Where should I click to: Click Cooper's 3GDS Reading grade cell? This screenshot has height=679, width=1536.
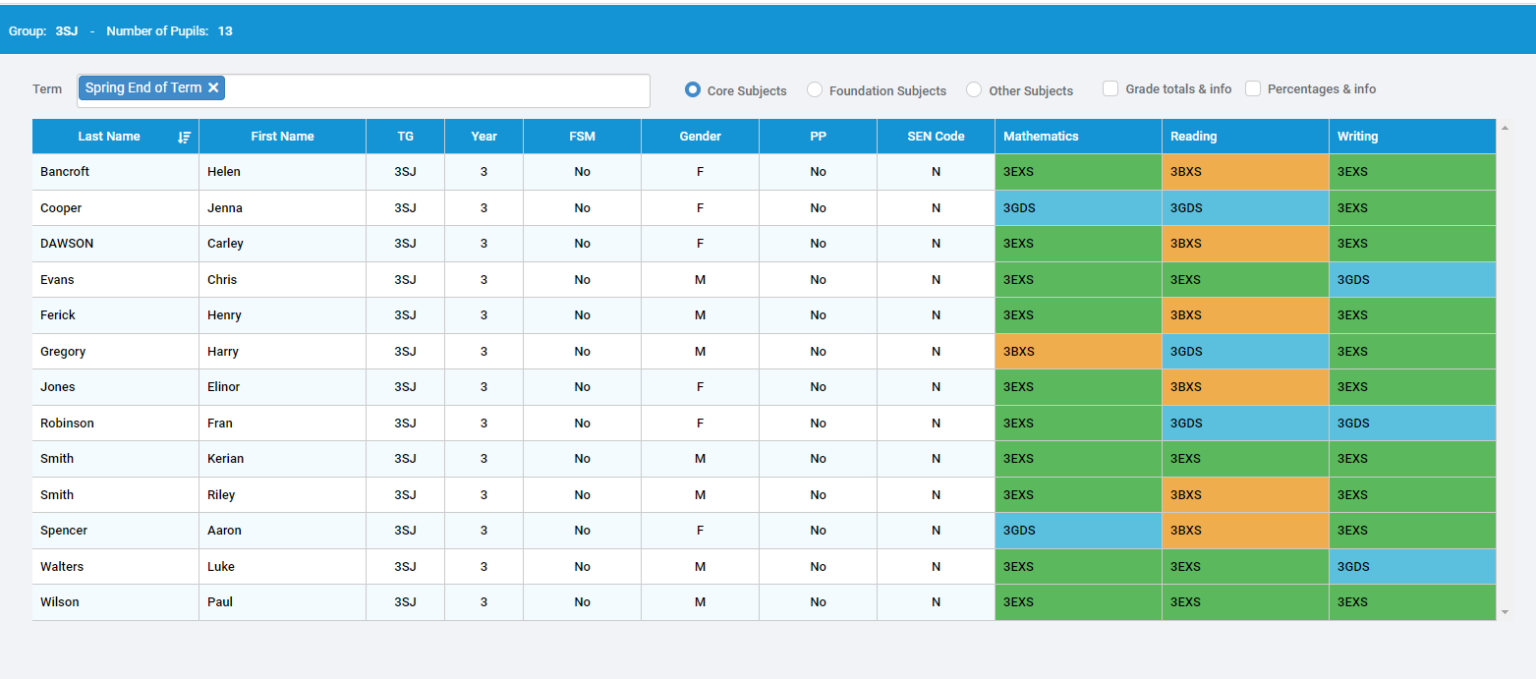[x=1245, y=207]
